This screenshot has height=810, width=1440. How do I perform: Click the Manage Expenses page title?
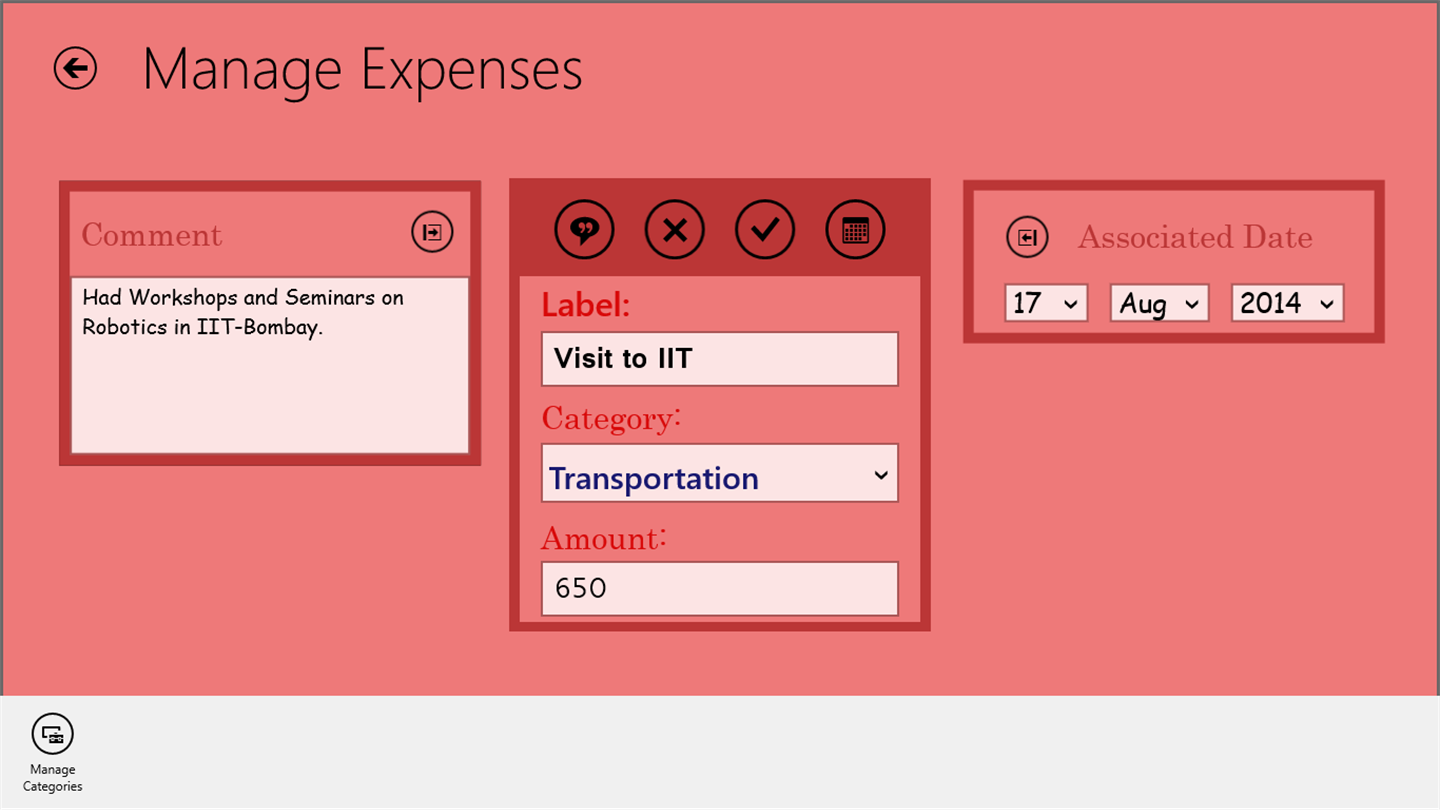pos(362,70)
